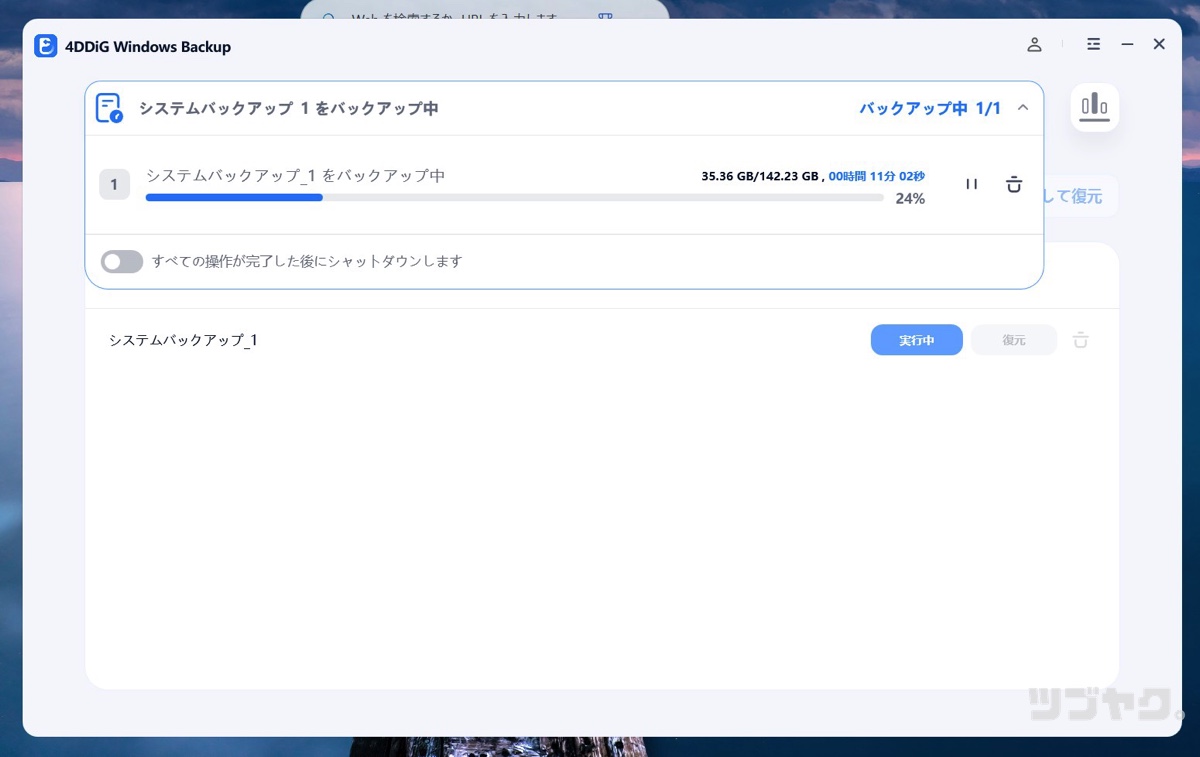Collapse the backup progress panel
This screenshot has width=1200, height=757.
click(1022, 107)
